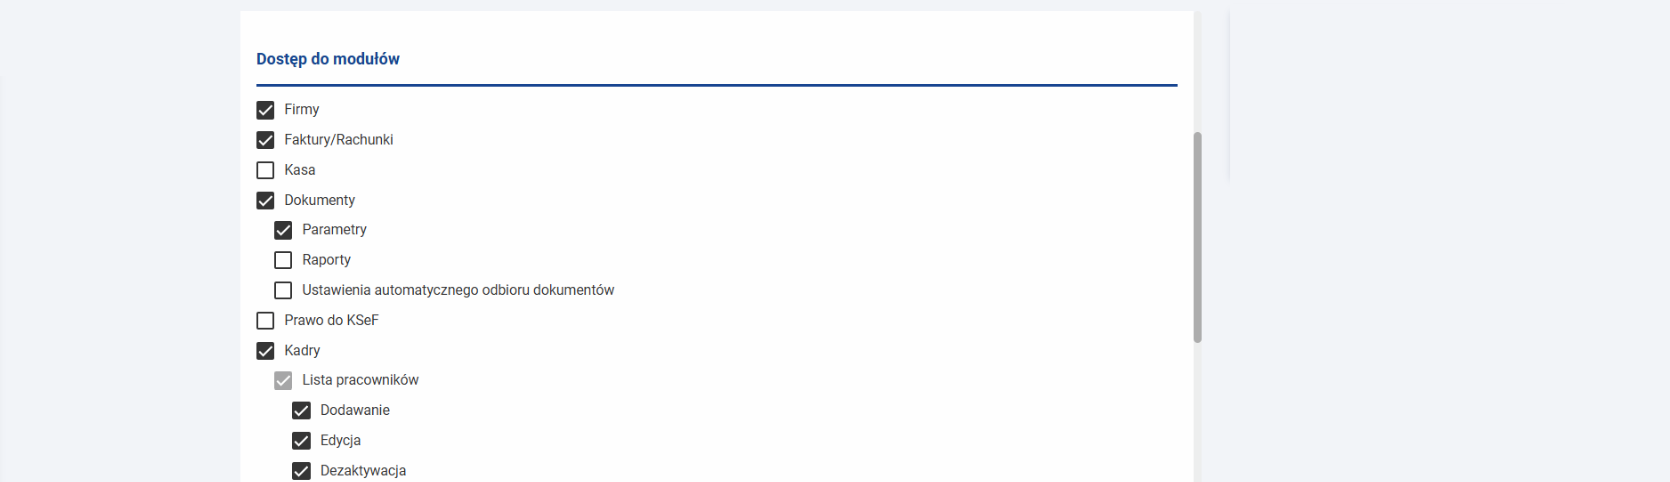
Task: Disable Faktury/Rachunki module access
Action: point(265,140)
